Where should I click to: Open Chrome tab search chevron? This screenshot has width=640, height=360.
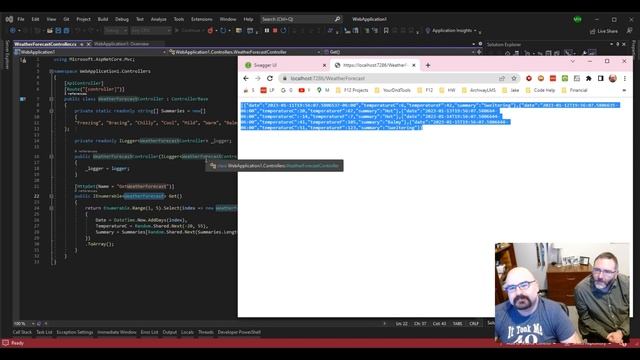coord(573,61)
